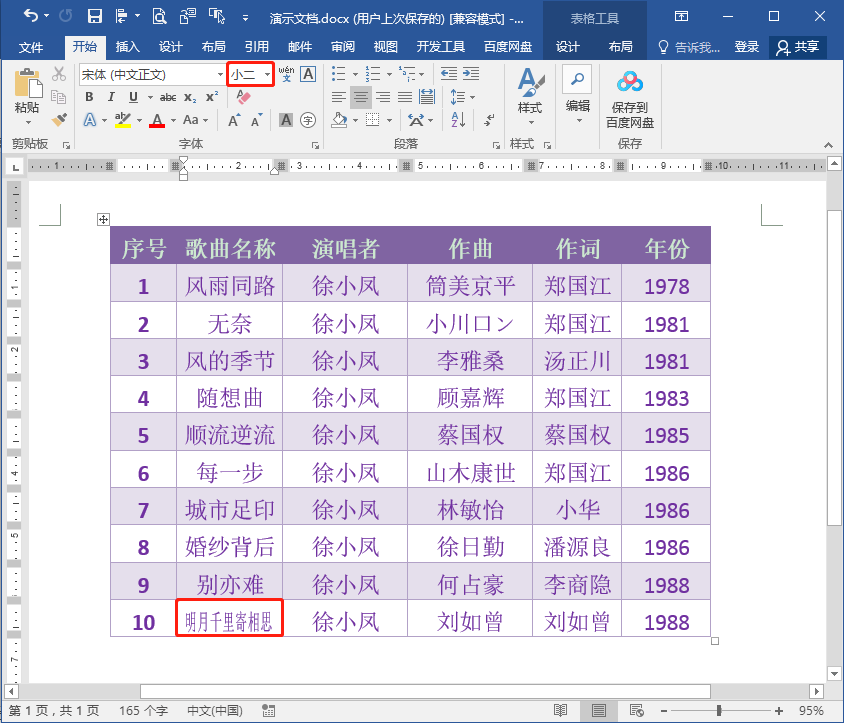
Task: Open the 开发工具 Developer tab
Action: point(440,47)
